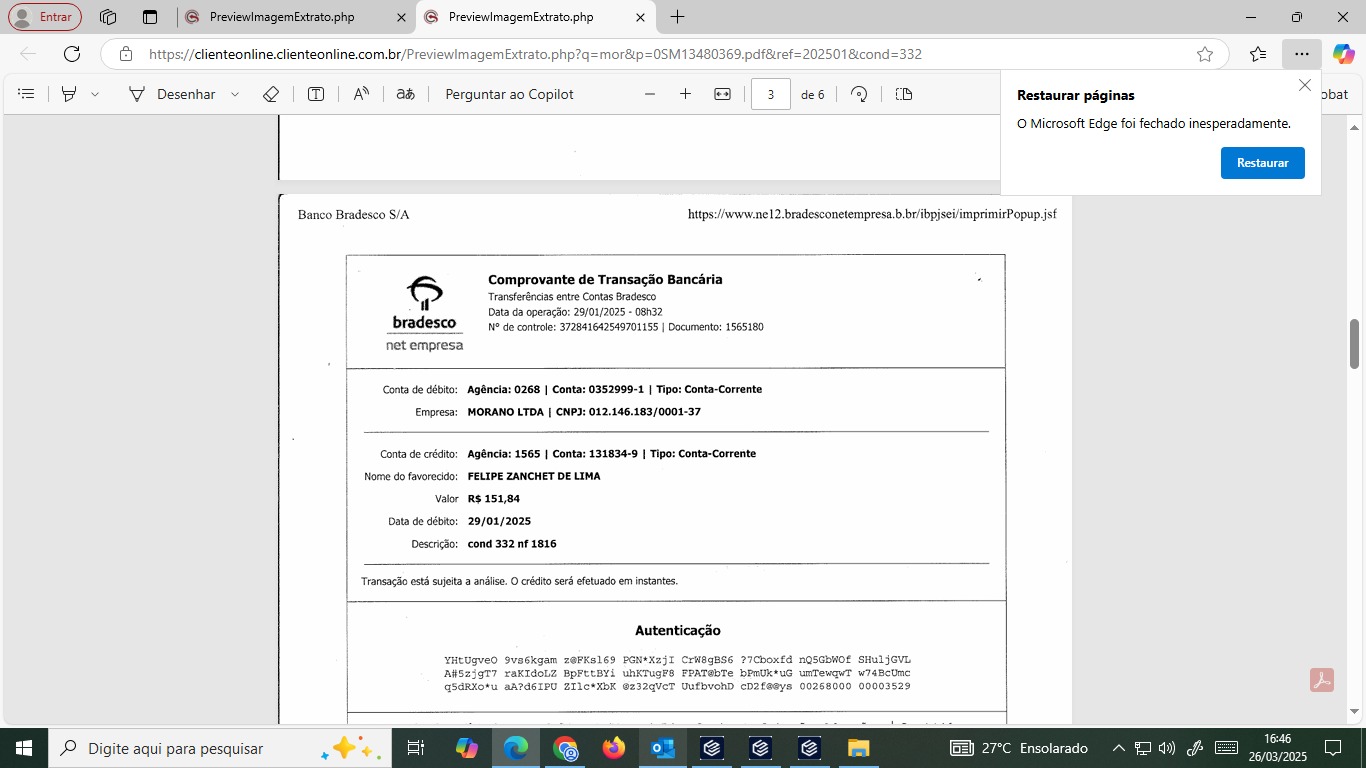Image resolution: width=1366 pixels, height=768 pixels.
Task: Rotate the PDF page
Action: tap(859, 94)
